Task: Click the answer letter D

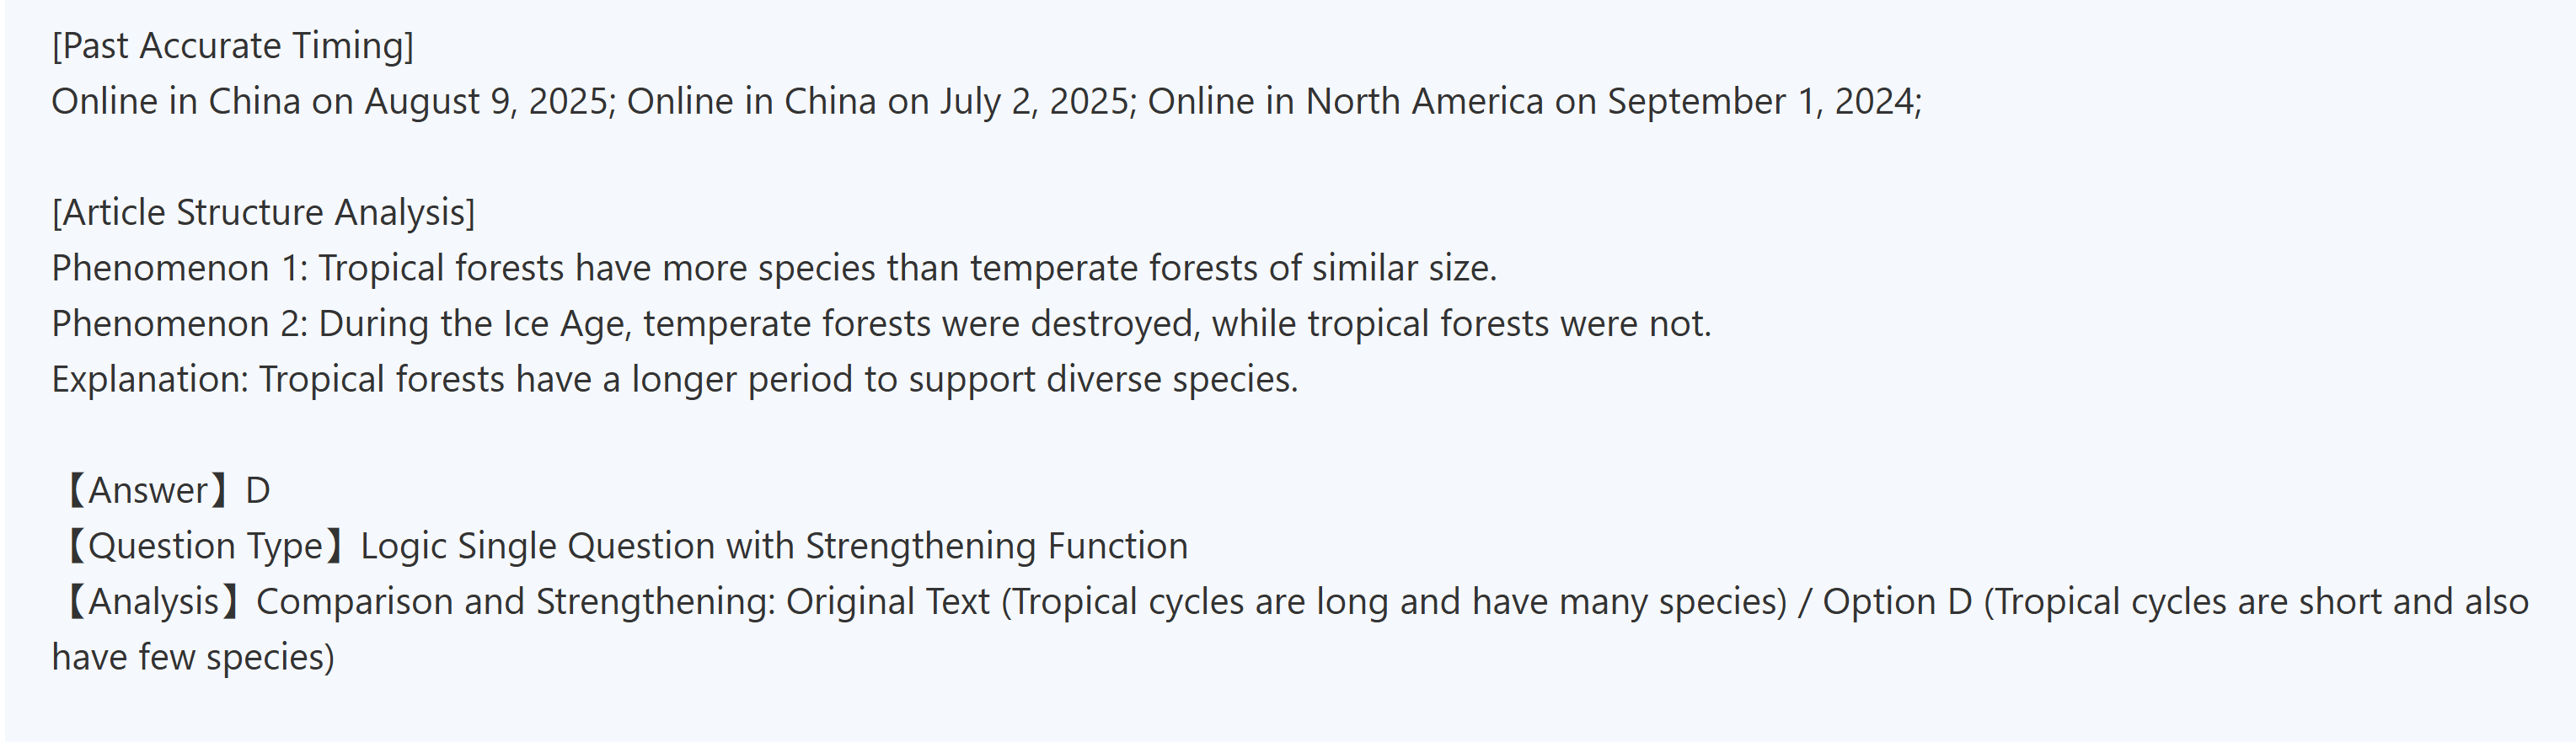Action: (x=258, y=491)
